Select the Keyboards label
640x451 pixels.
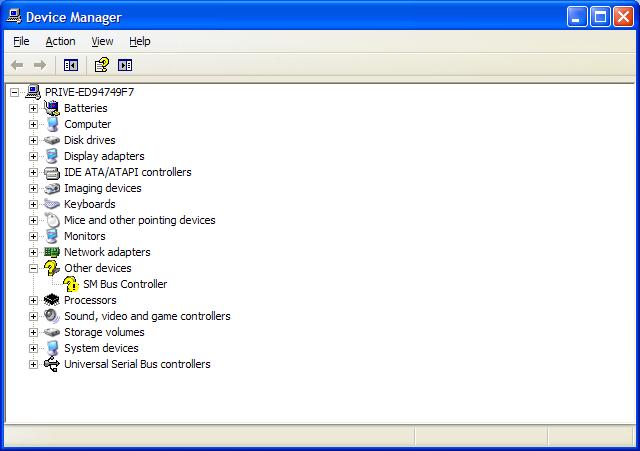(90, 204)
